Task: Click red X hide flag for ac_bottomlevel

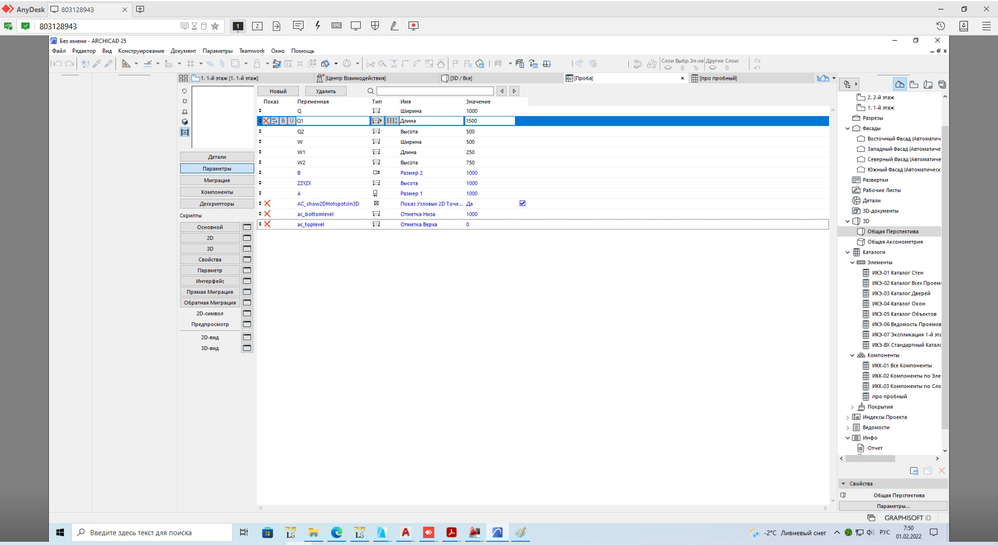Action: tap(267, 214)
